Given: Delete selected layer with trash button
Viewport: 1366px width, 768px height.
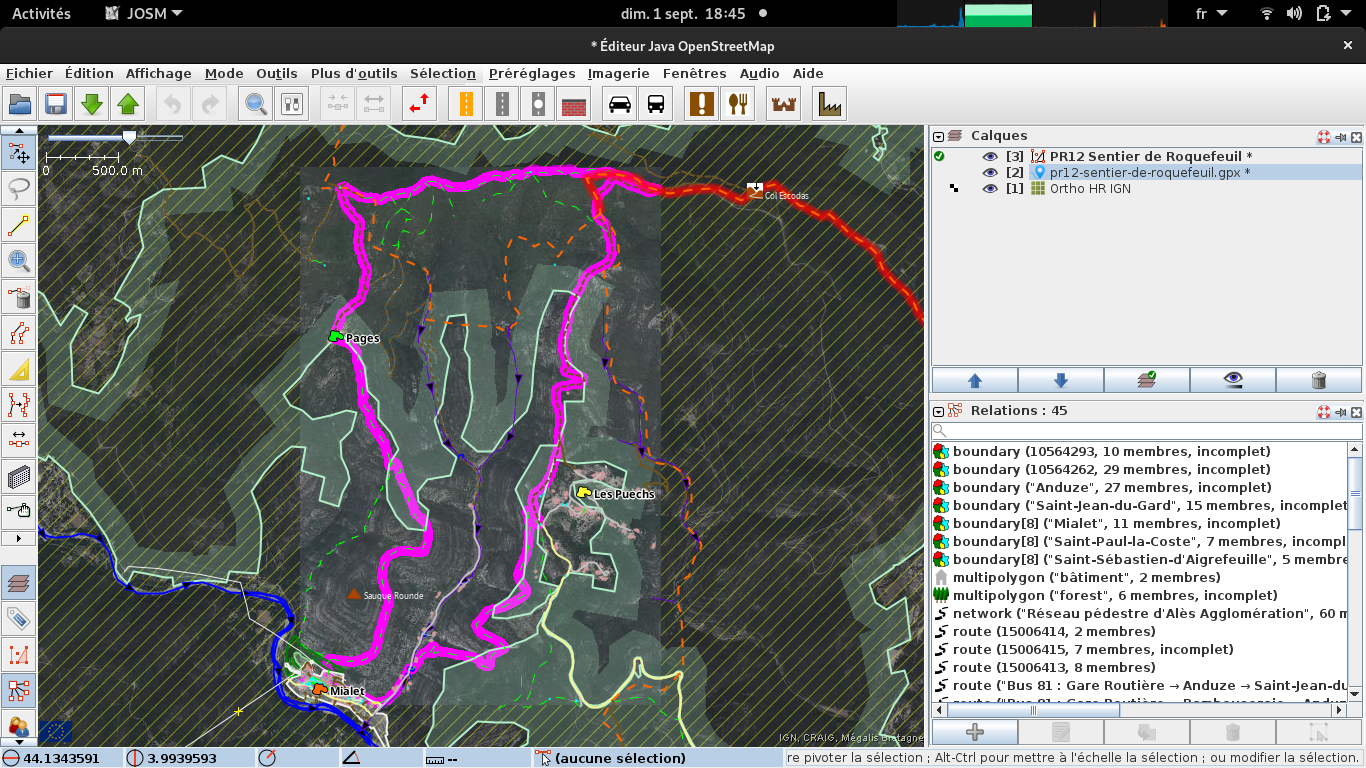Looking at the screenshot, I should [1318, 380].
